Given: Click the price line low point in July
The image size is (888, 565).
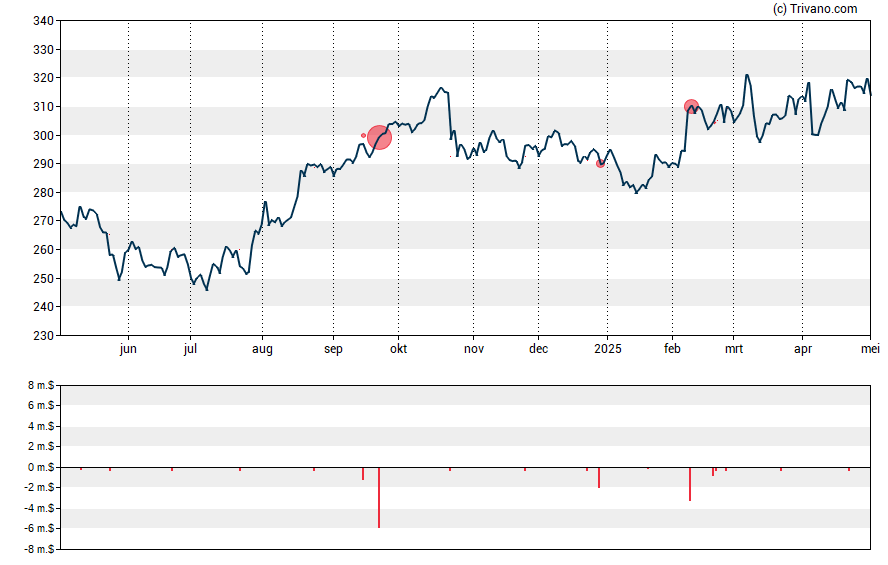Looking at the screenshot, I should (x=207, y=290).
